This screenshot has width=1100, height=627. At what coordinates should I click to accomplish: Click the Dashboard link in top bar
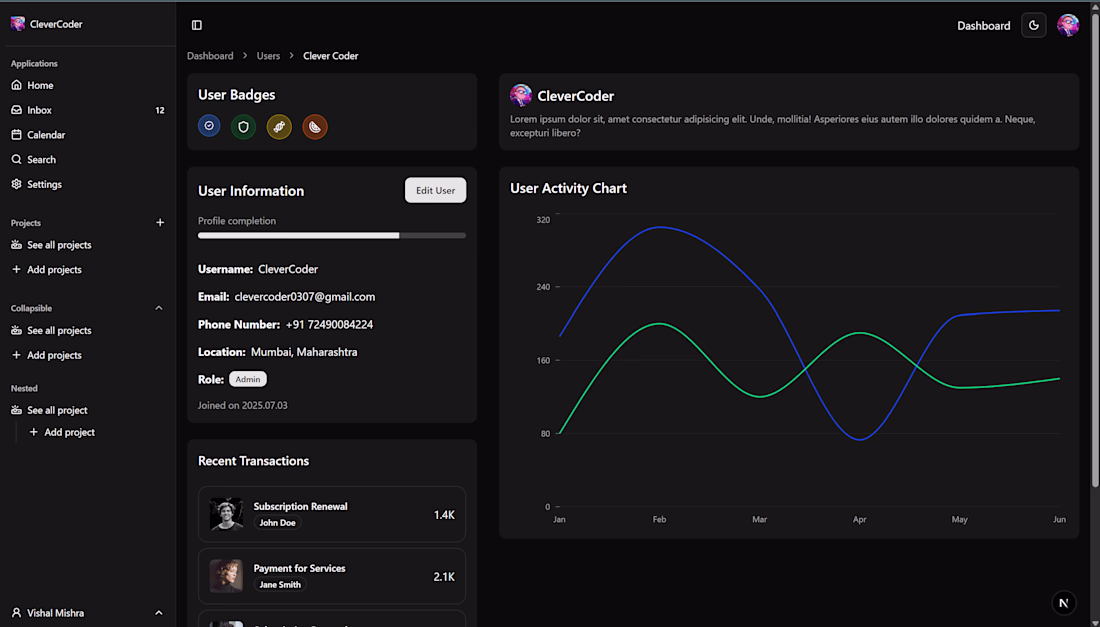[x=984, y=25]
